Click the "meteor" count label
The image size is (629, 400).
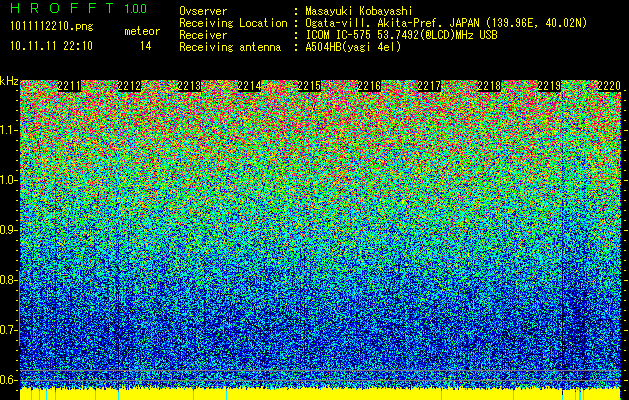click(x=142, y=31)
